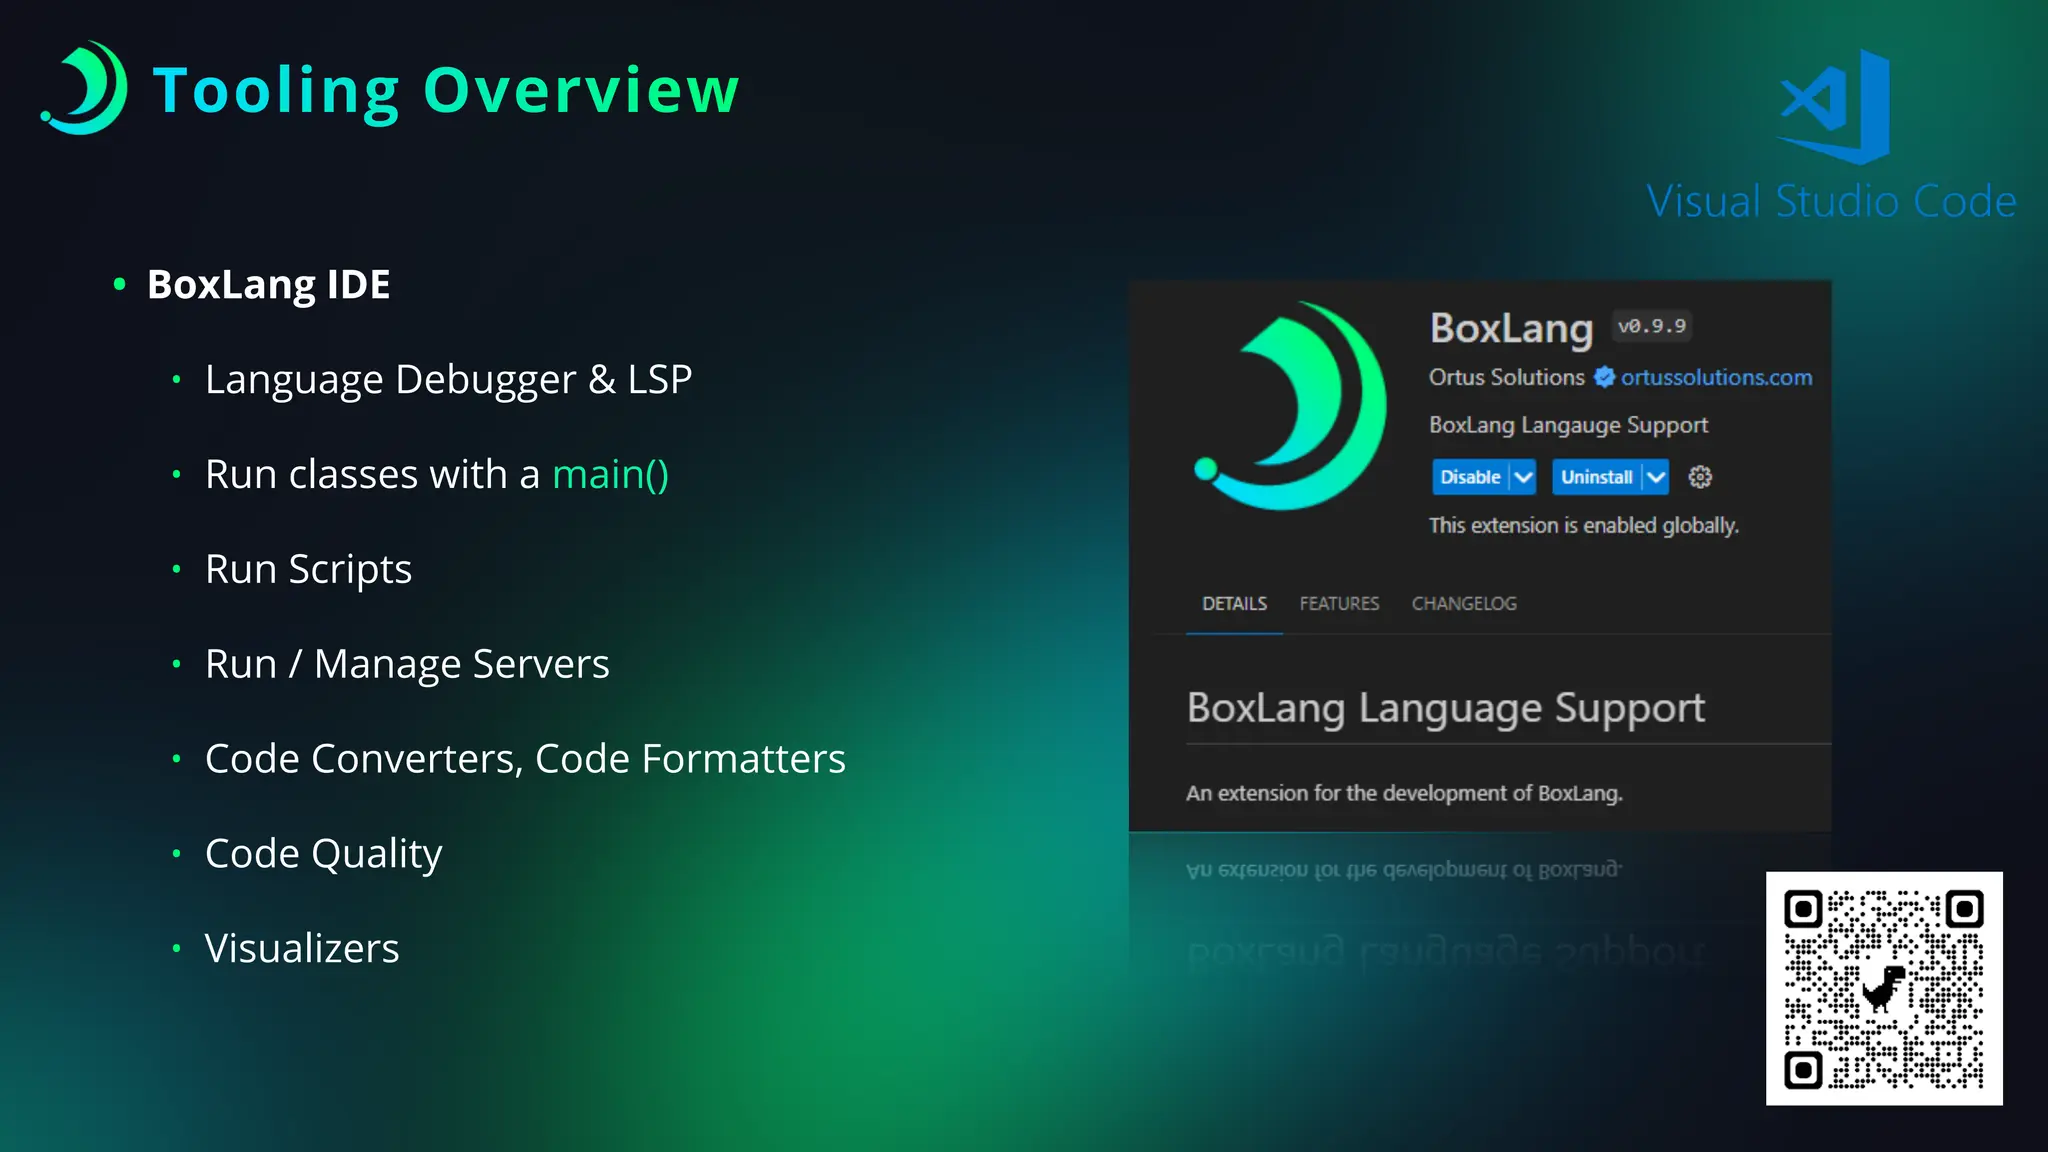This screenshot has width=2048, height=1152.
Task: Switch to the DETAILS tab
Action: coord(1234,604)
